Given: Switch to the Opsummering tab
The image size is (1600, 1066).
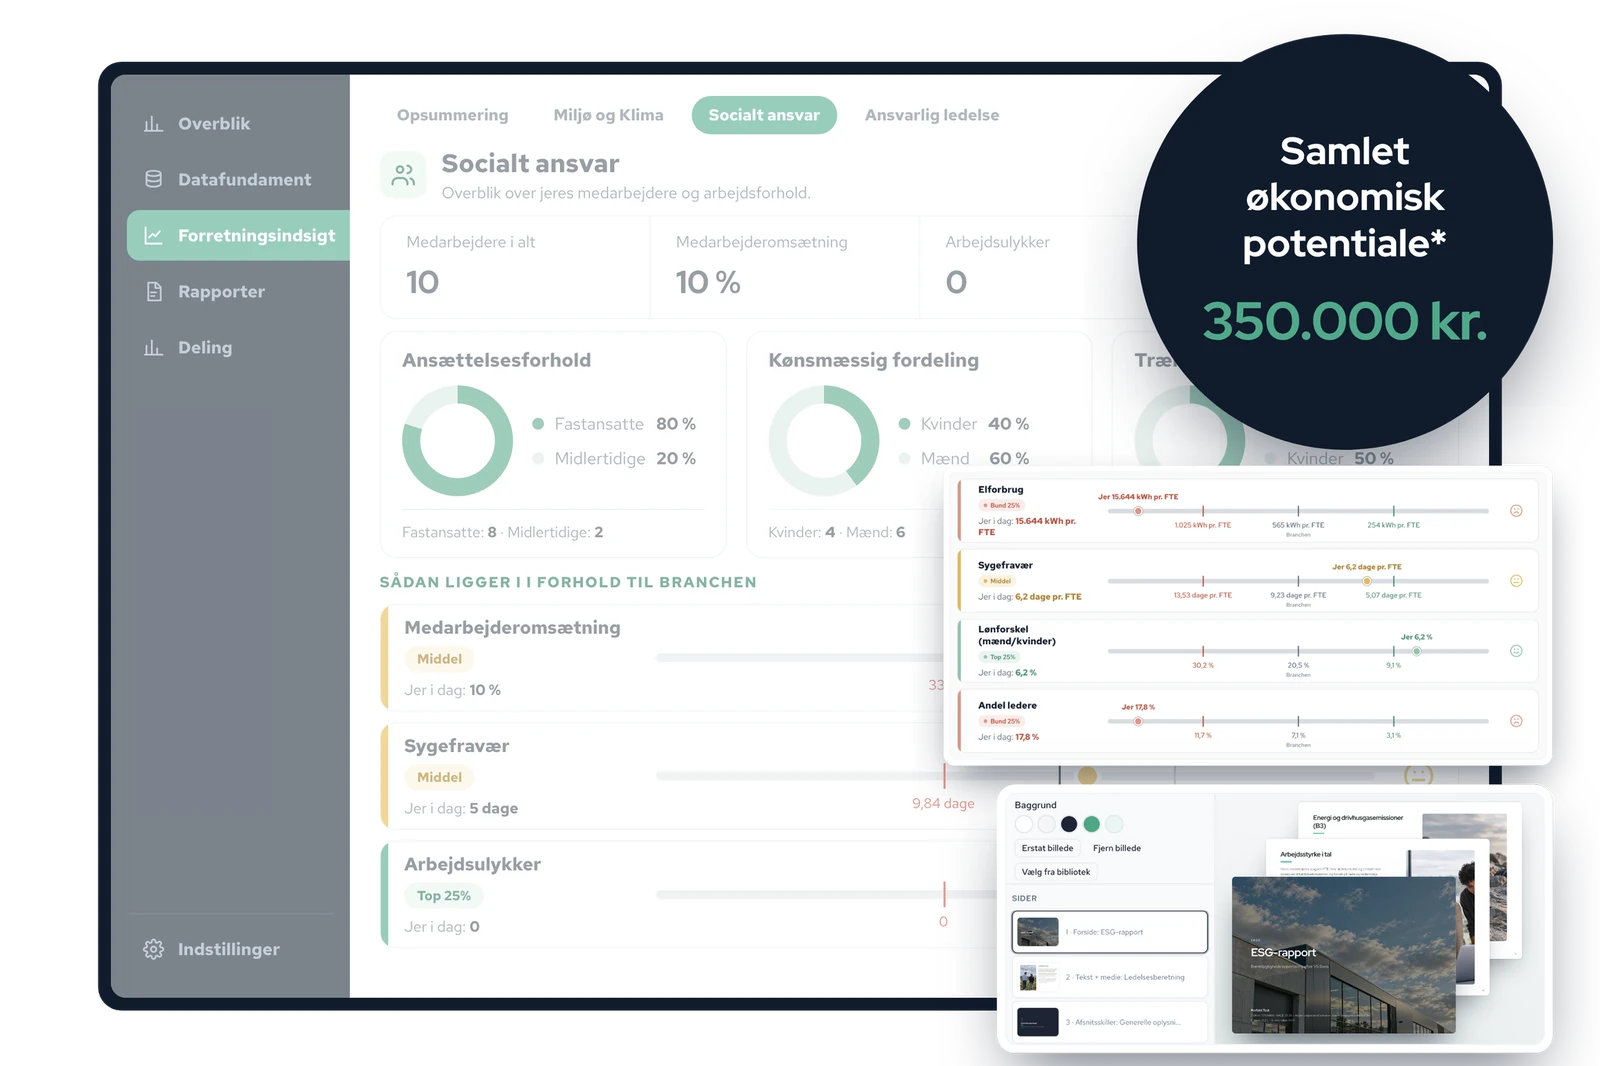Looking at the screenshot, I should tap(452, 115).
